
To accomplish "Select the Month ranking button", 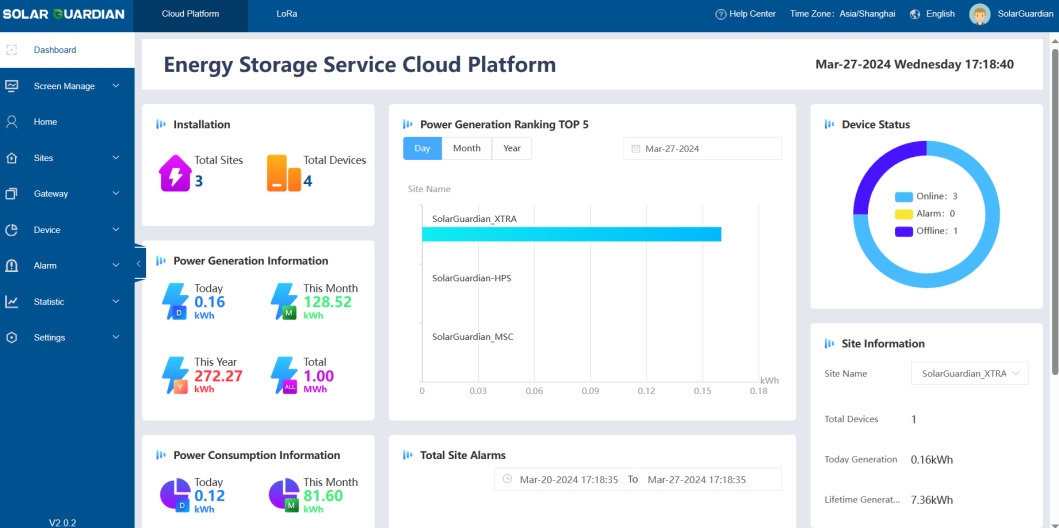I will [x=466, y=148].
